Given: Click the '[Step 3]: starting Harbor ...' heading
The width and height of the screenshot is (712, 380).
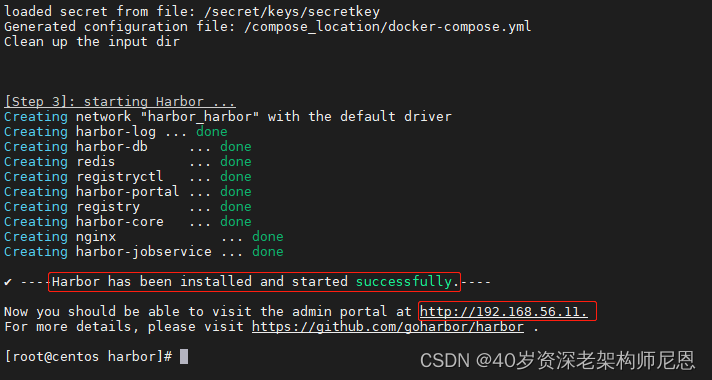Looking at the screenshot, I should pyautogui.click(x=120, y=102).
